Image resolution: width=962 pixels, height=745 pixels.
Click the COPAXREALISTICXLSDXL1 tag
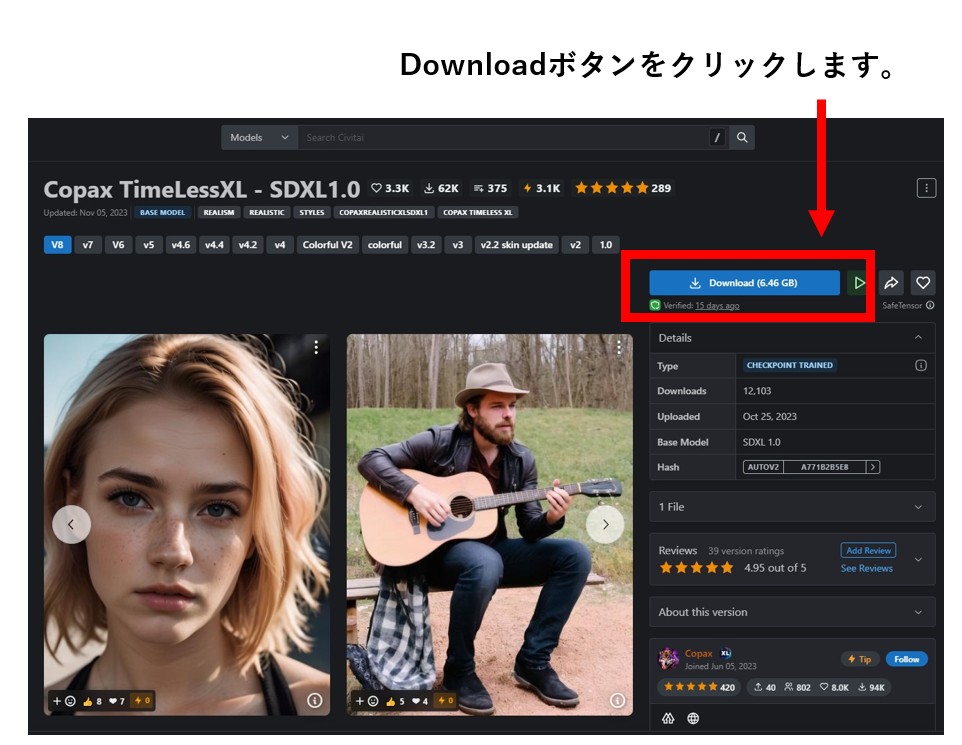pos(383,212)
